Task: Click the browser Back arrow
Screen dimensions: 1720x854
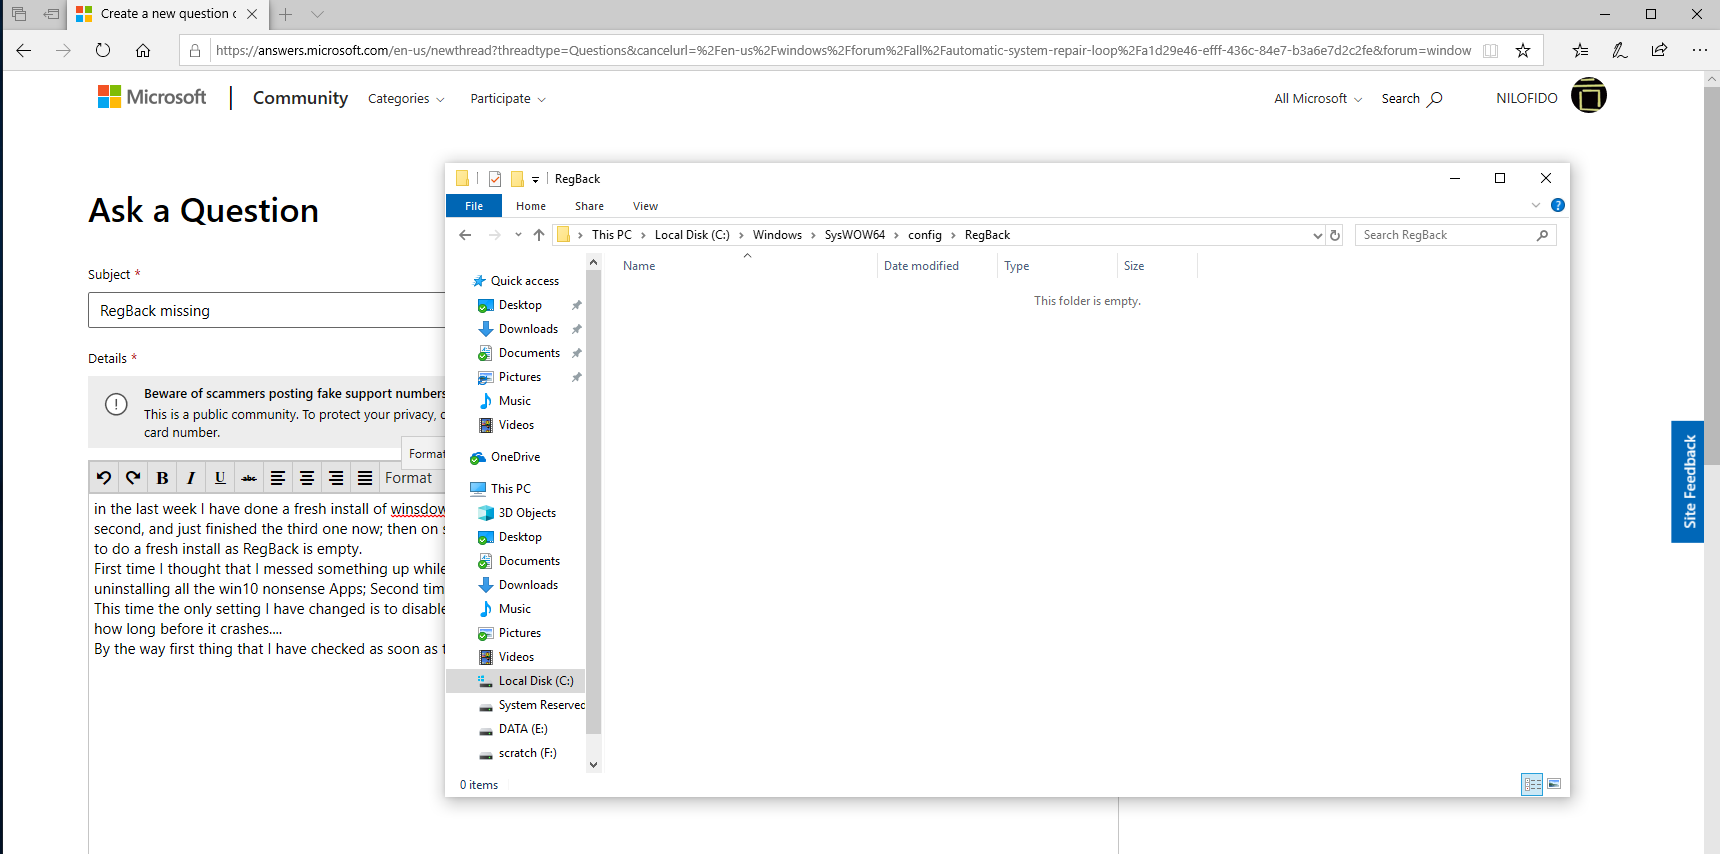Action: pyautogui.click(x=24, y=50)
